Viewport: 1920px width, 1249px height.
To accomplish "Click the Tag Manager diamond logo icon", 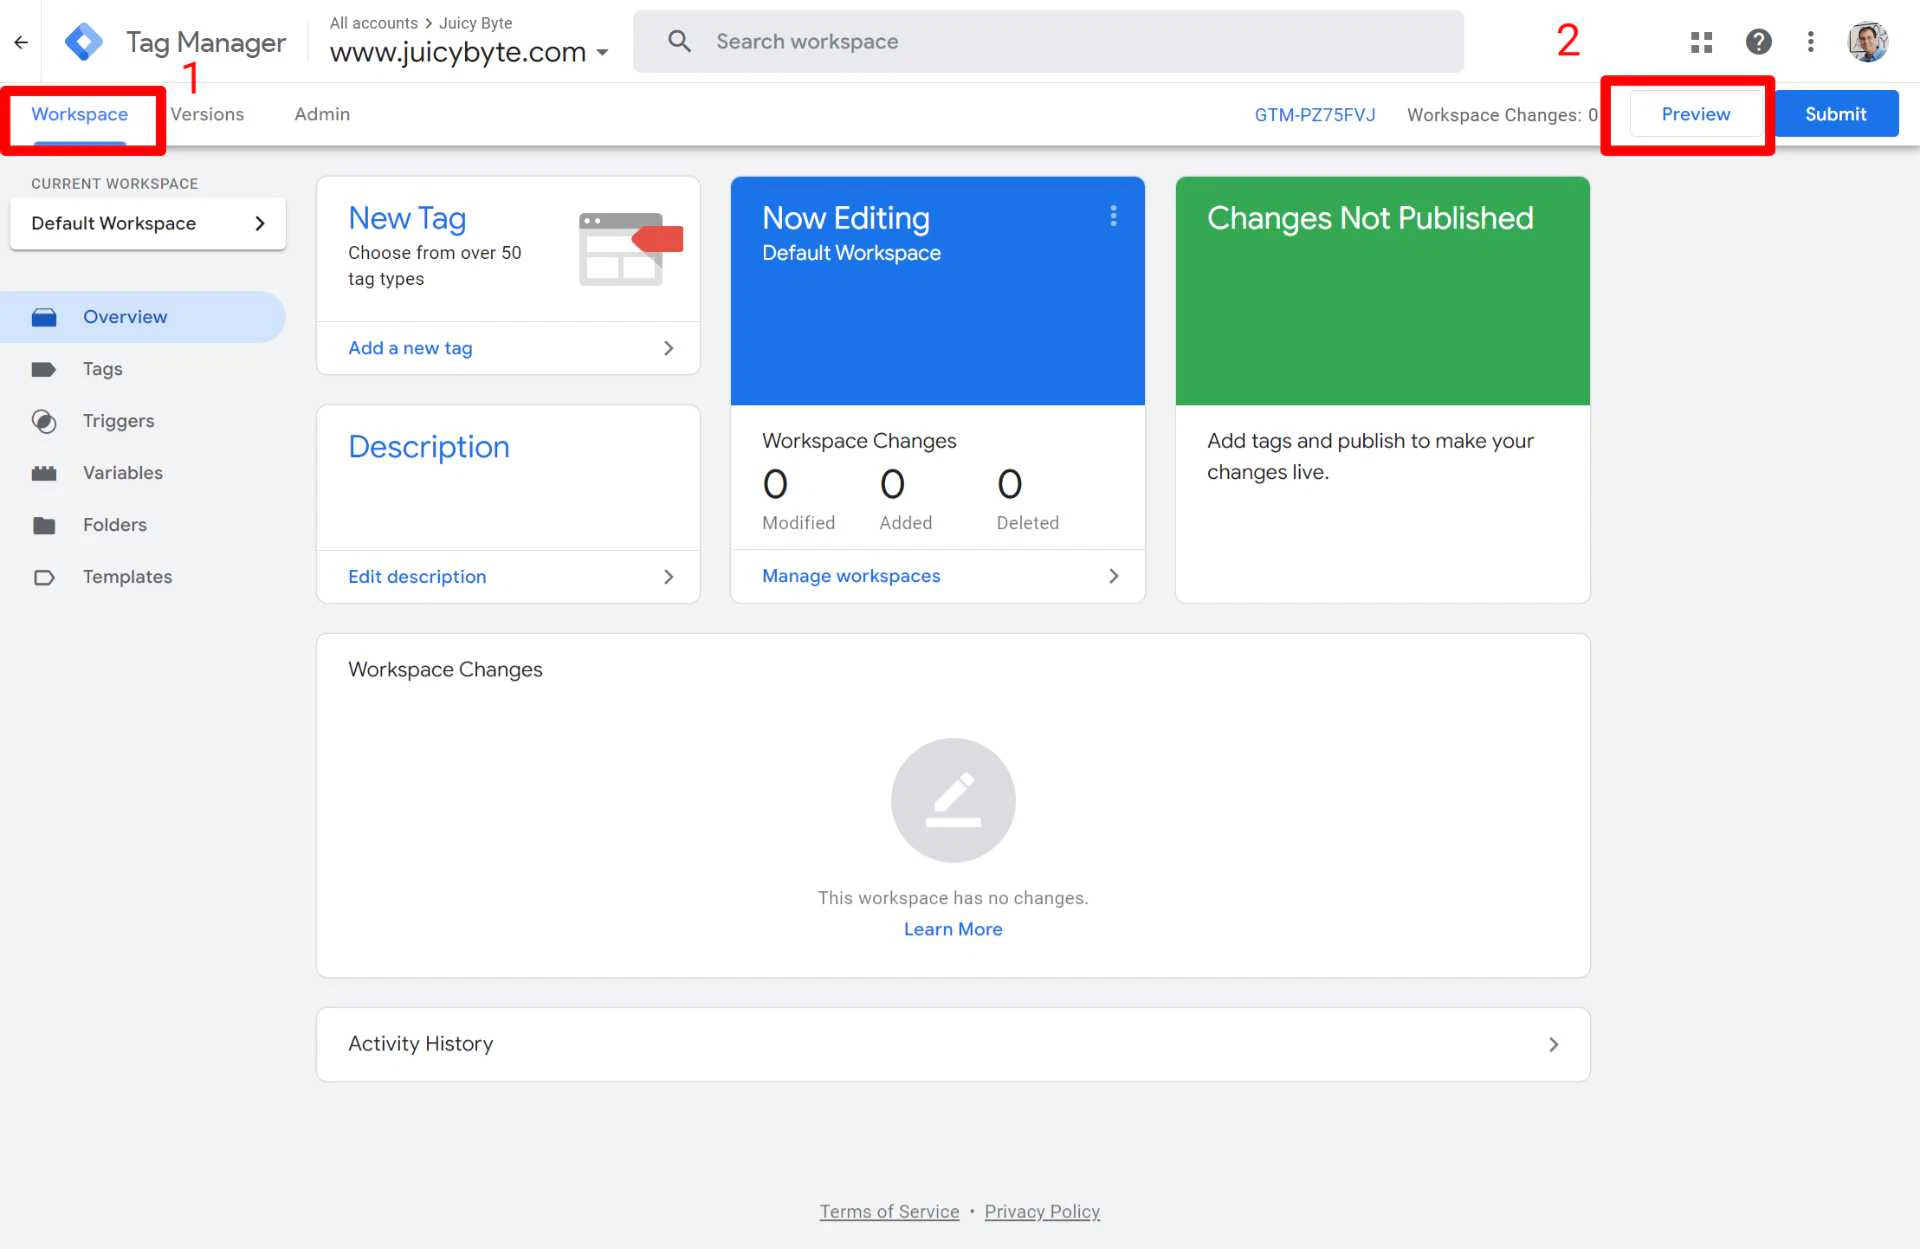I will 84,41.
